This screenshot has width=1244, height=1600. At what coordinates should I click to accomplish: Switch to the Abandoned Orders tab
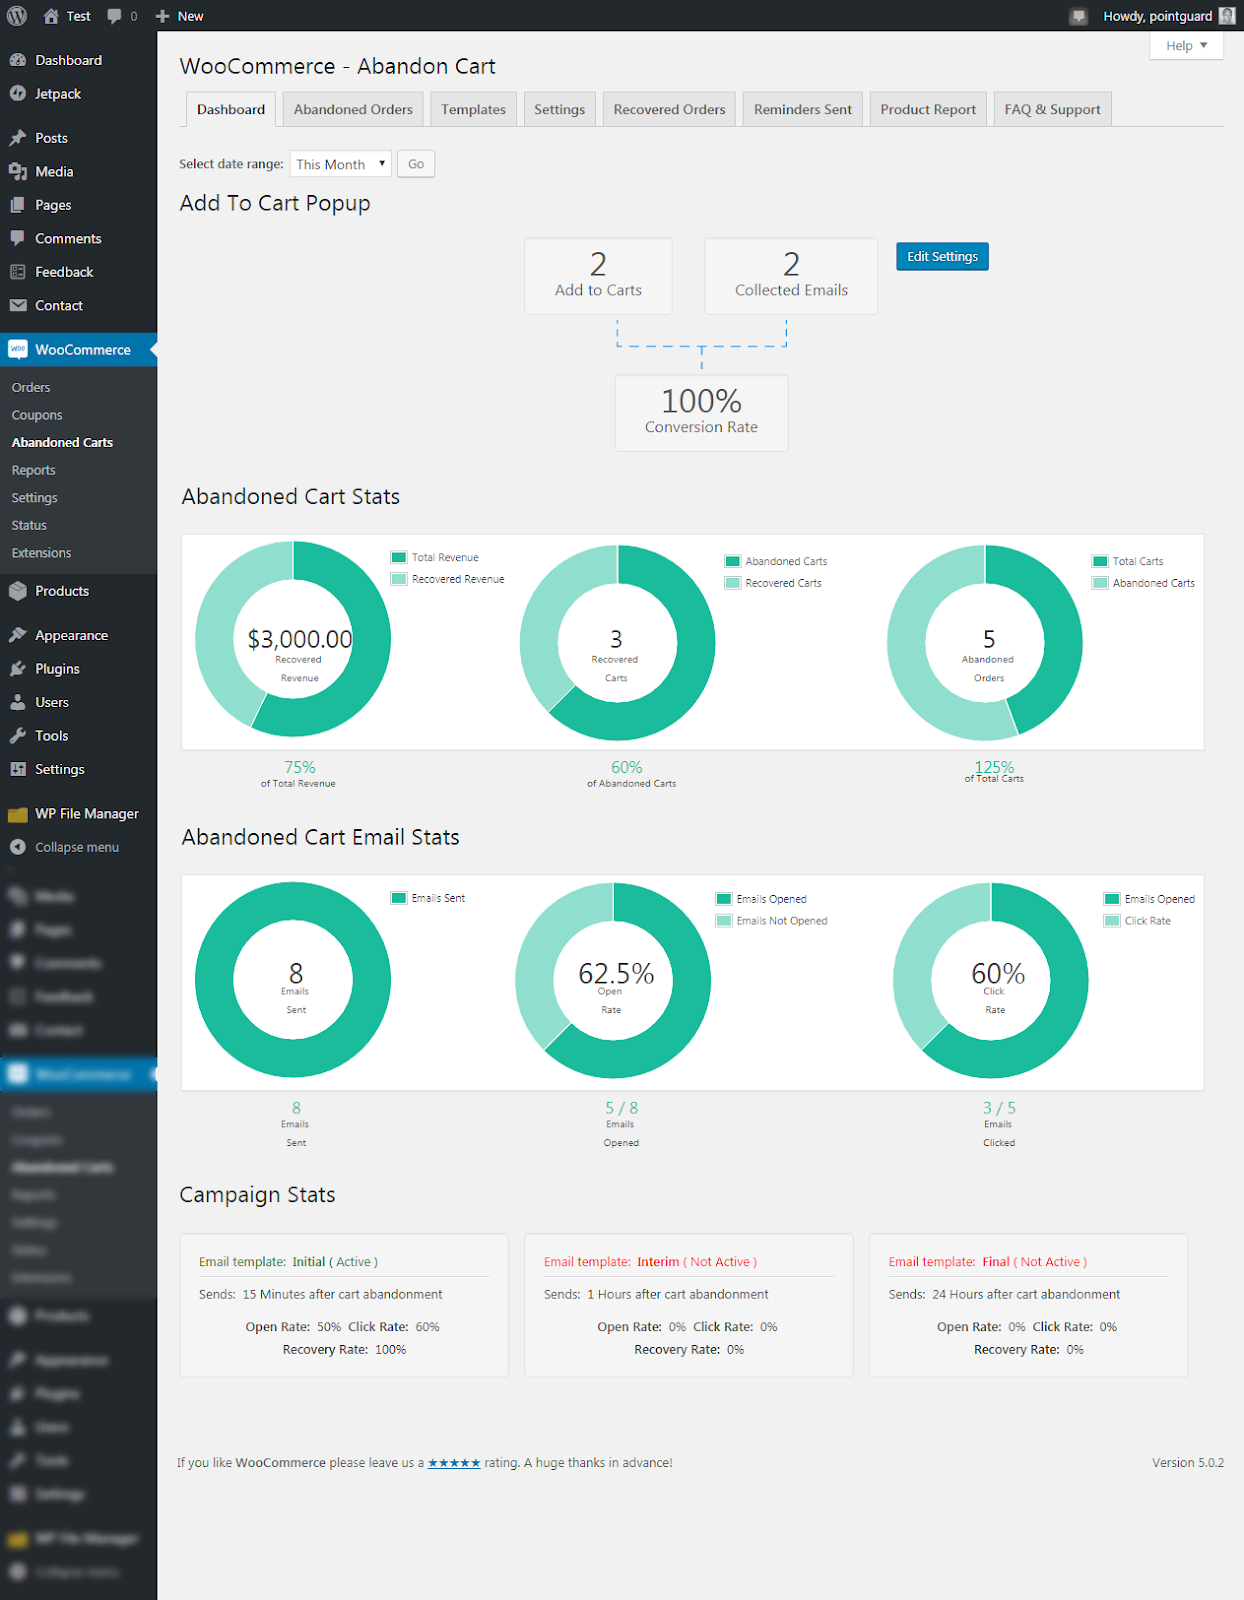(353, 109)
